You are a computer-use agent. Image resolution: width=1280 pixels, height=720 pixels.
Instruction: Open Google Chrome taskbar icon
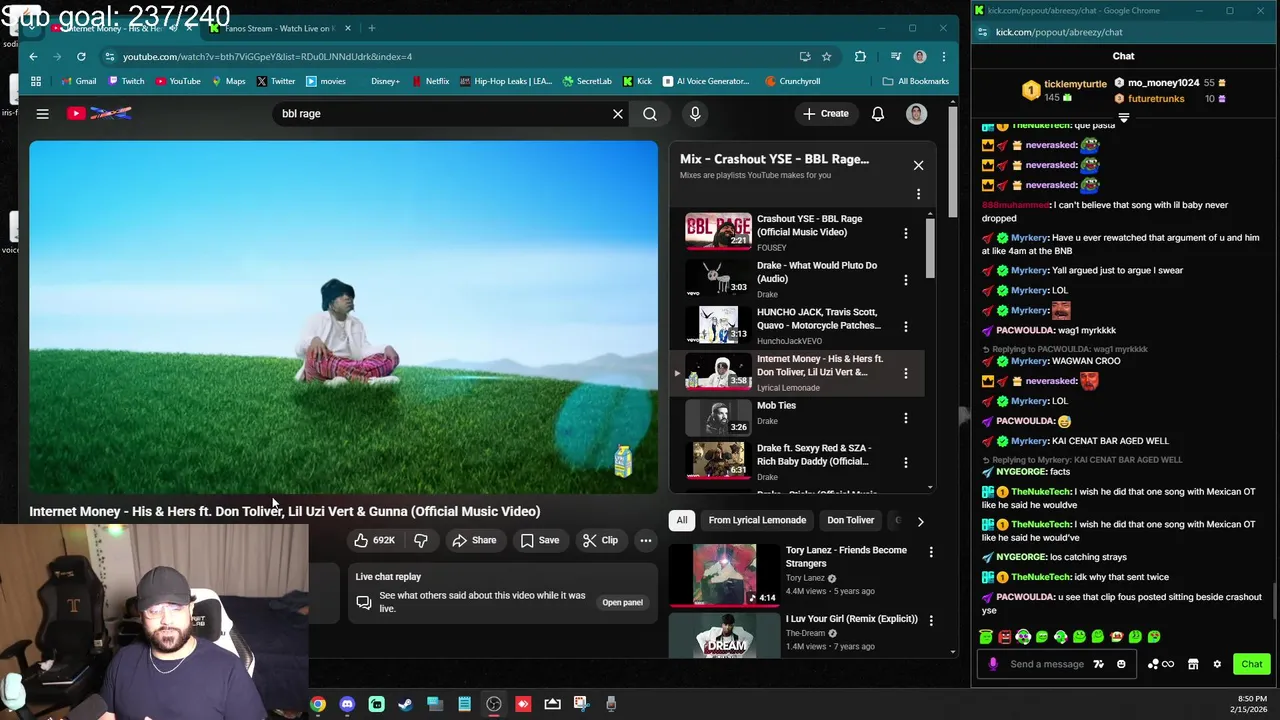317,704
